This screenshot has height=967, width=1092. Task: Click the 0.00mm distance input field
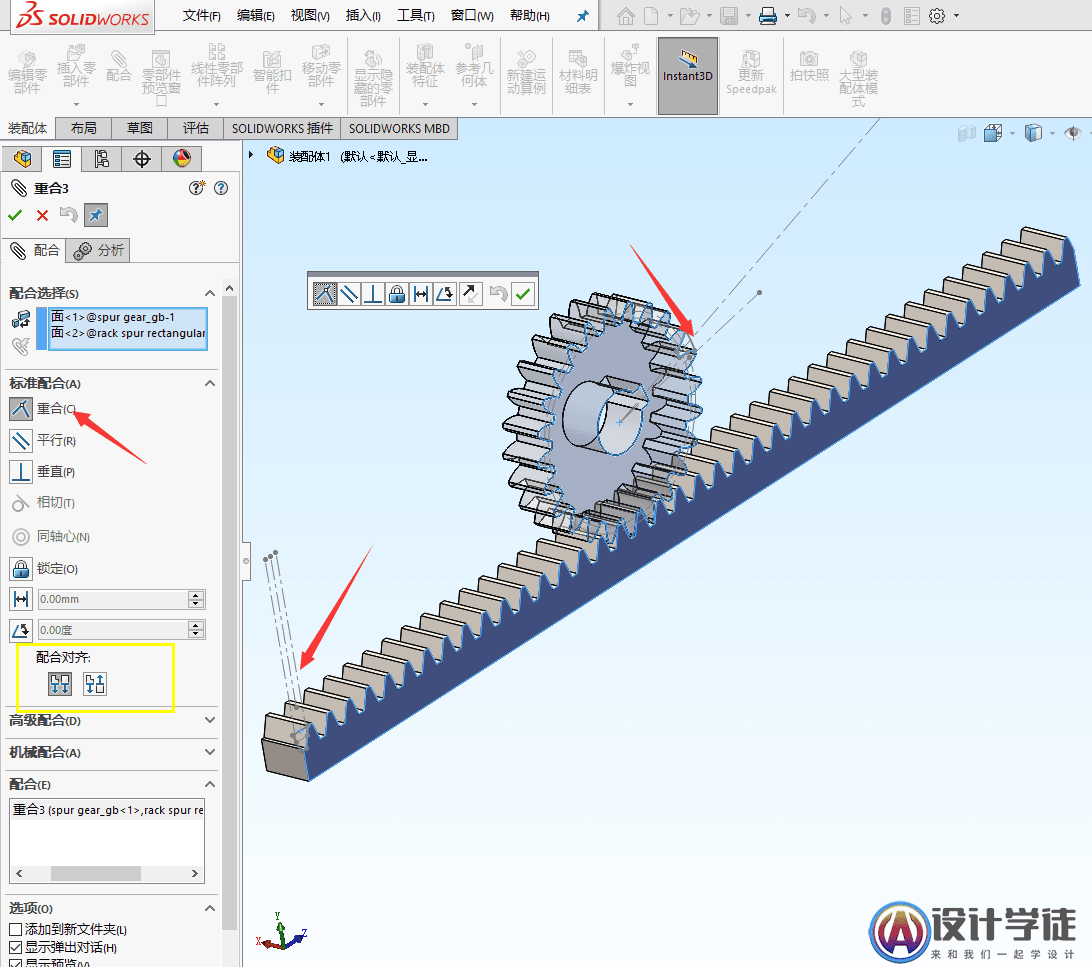pos(113,599)
